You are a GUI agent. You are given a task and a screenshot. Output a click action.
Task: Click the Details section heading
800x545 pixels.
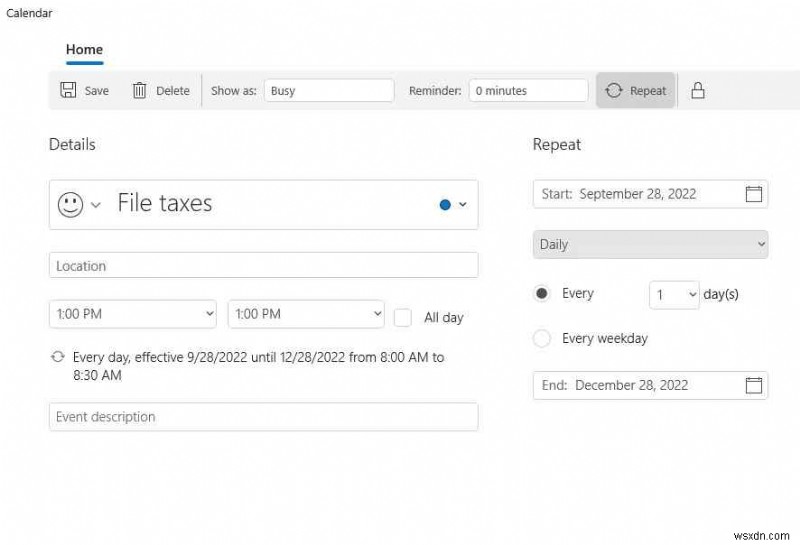[72, 144]
